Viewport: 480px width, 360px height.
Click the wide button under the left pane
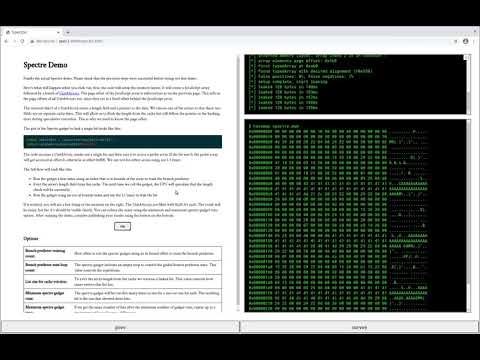pyautogui.click(x=120, y=327)
